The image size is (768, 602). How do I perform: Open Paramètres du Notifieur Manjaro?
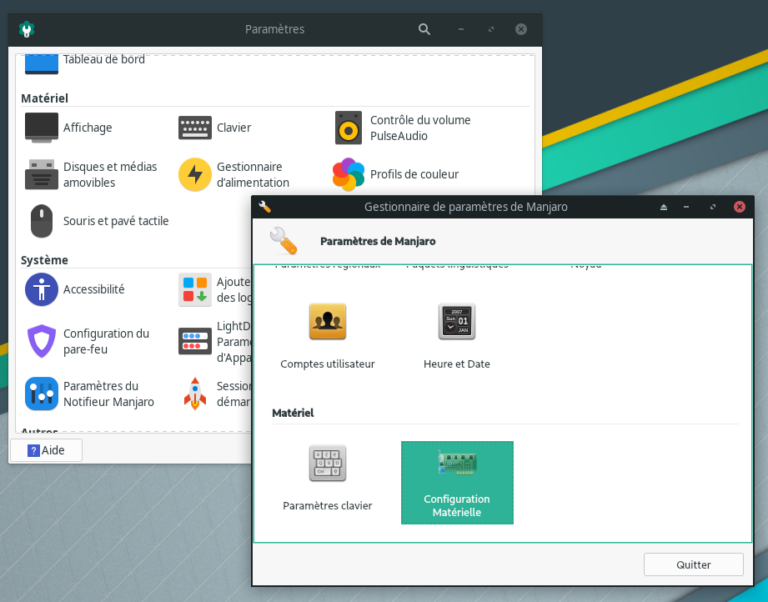(x=90, y=394)
